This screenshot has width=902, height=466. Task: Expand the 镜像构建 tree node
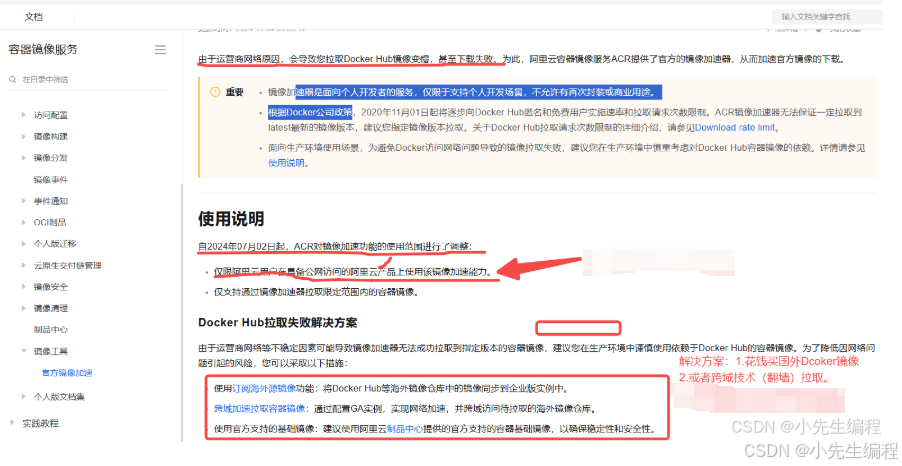click(x=24, y=136)
